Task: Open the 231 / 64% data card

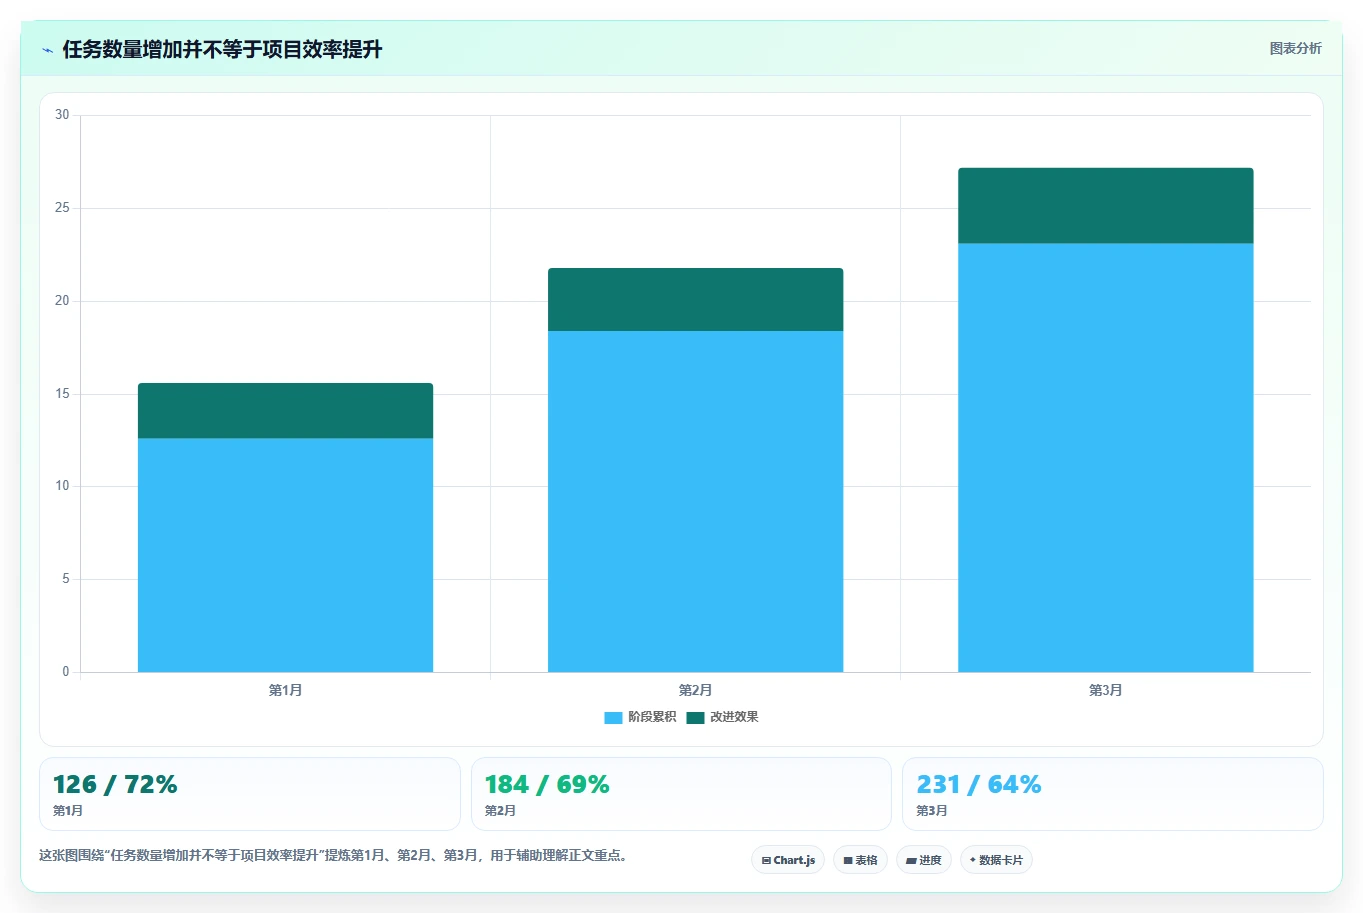Action: (x=1112, y=794)
